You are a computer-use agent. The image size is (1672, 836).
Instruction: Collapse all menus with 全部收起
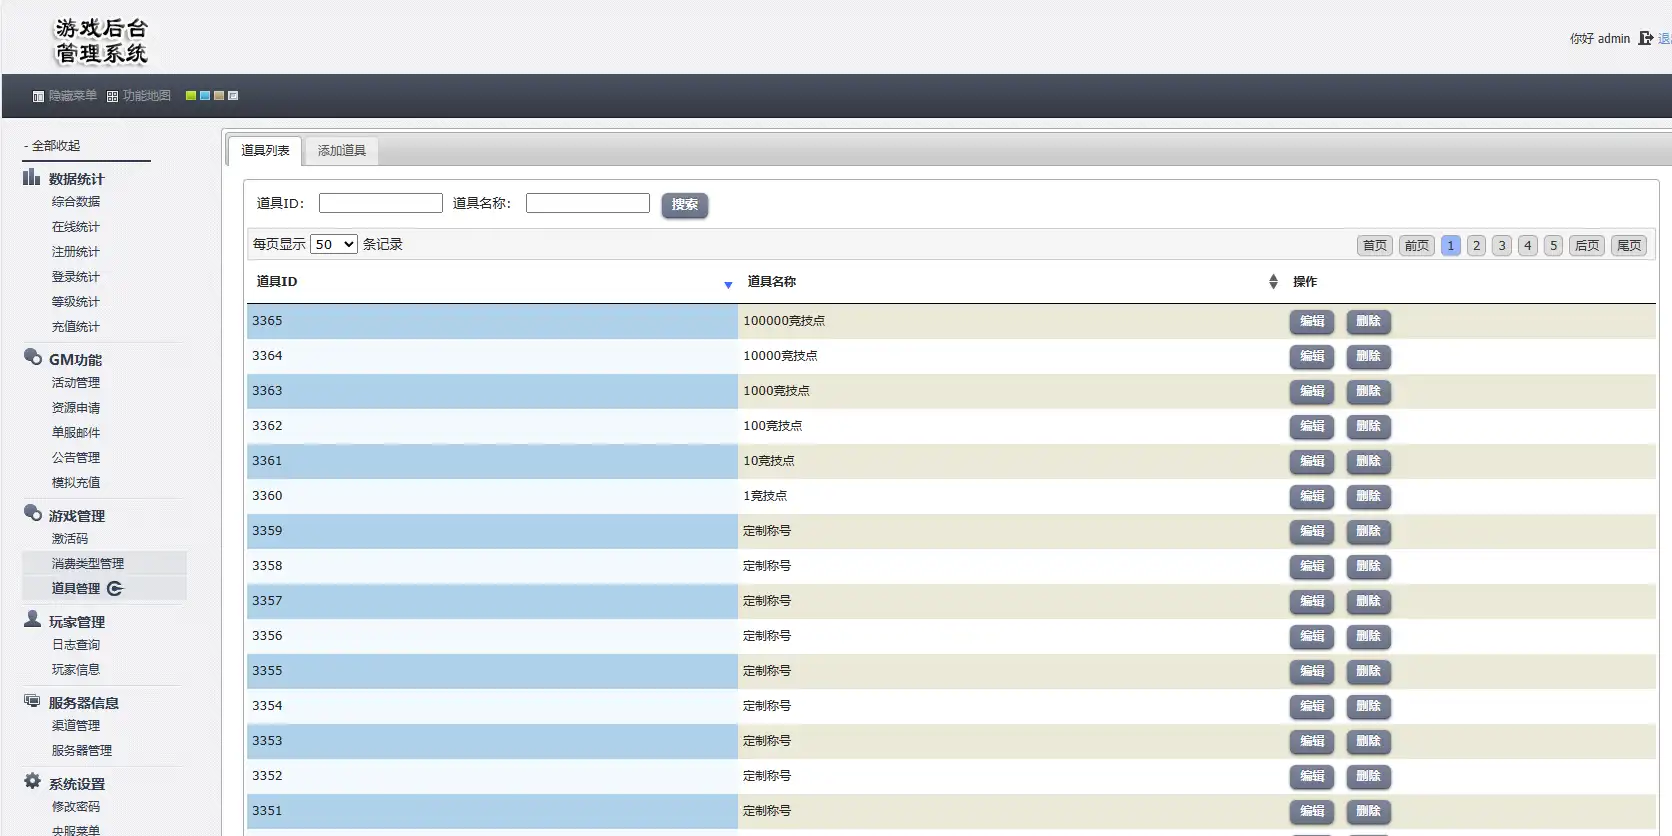tap(55, 146)
